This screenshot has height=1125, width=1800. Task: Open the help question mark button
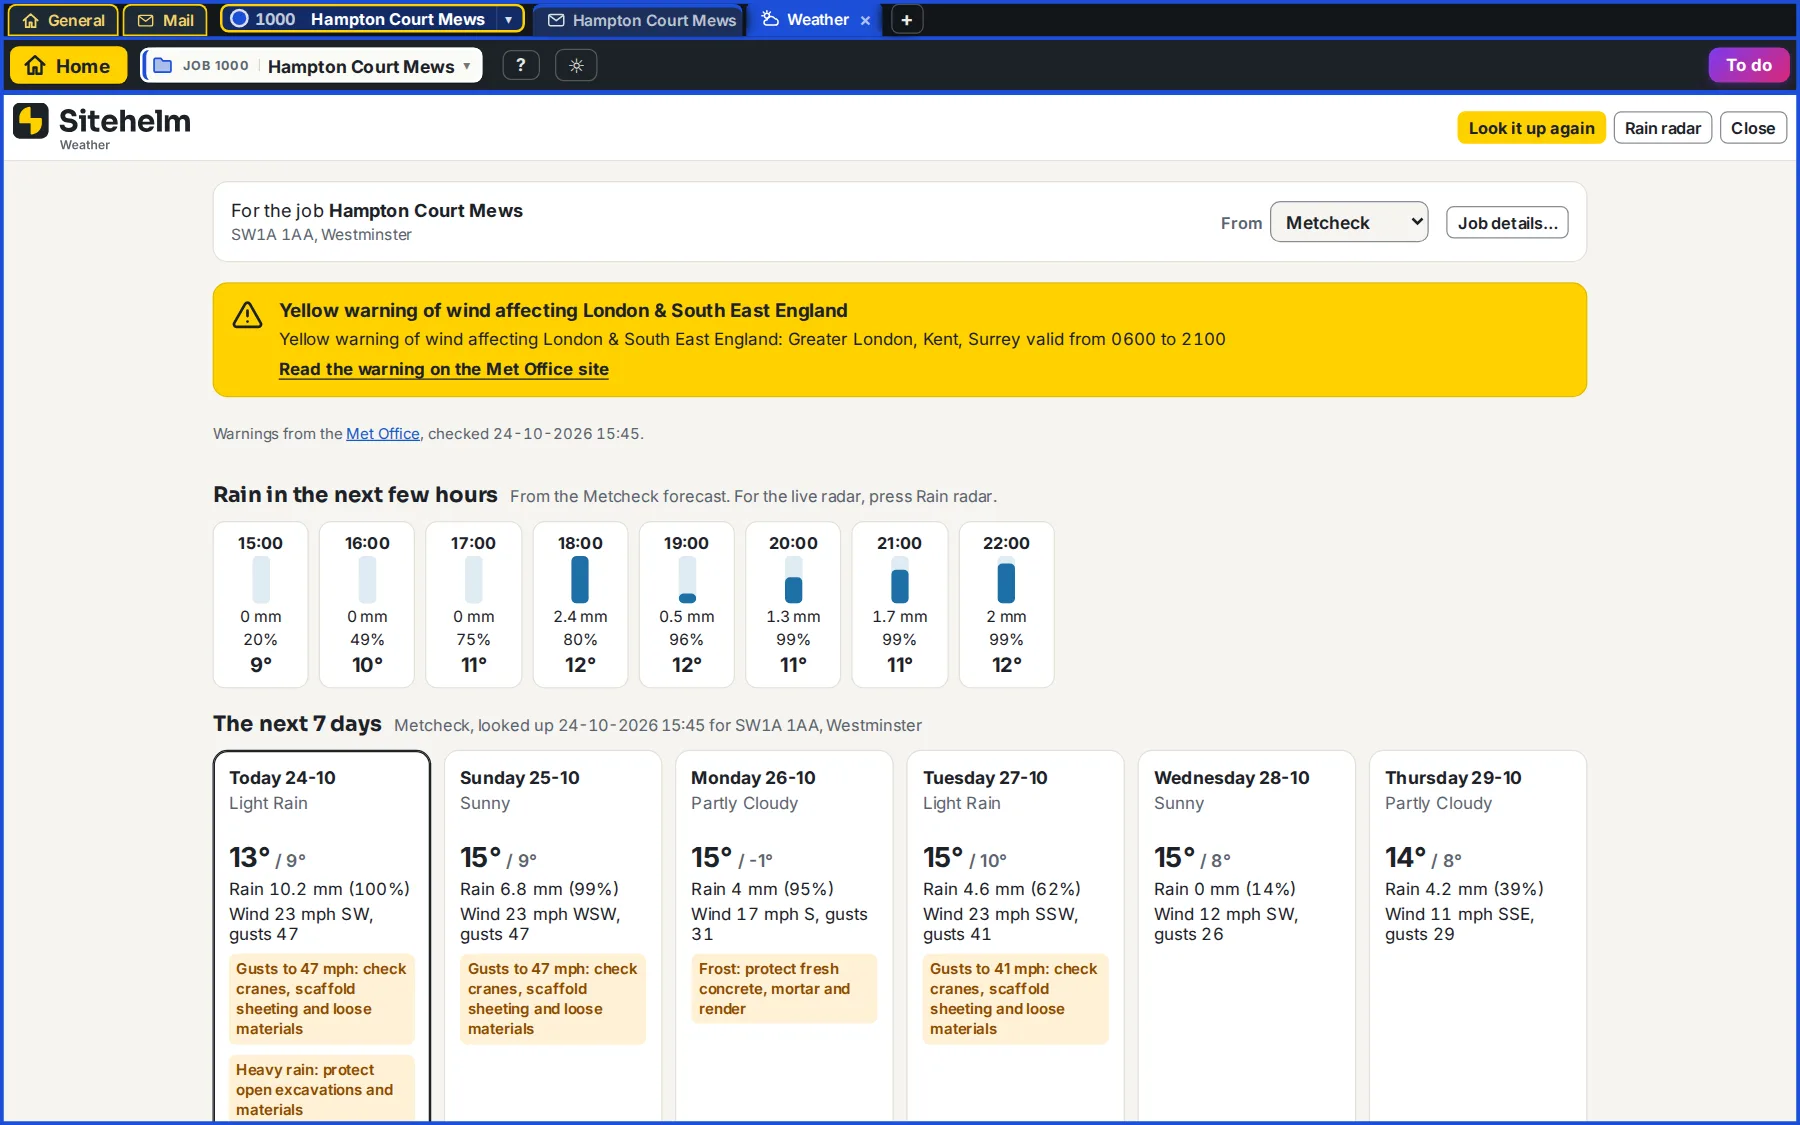(x=520, y=66)
